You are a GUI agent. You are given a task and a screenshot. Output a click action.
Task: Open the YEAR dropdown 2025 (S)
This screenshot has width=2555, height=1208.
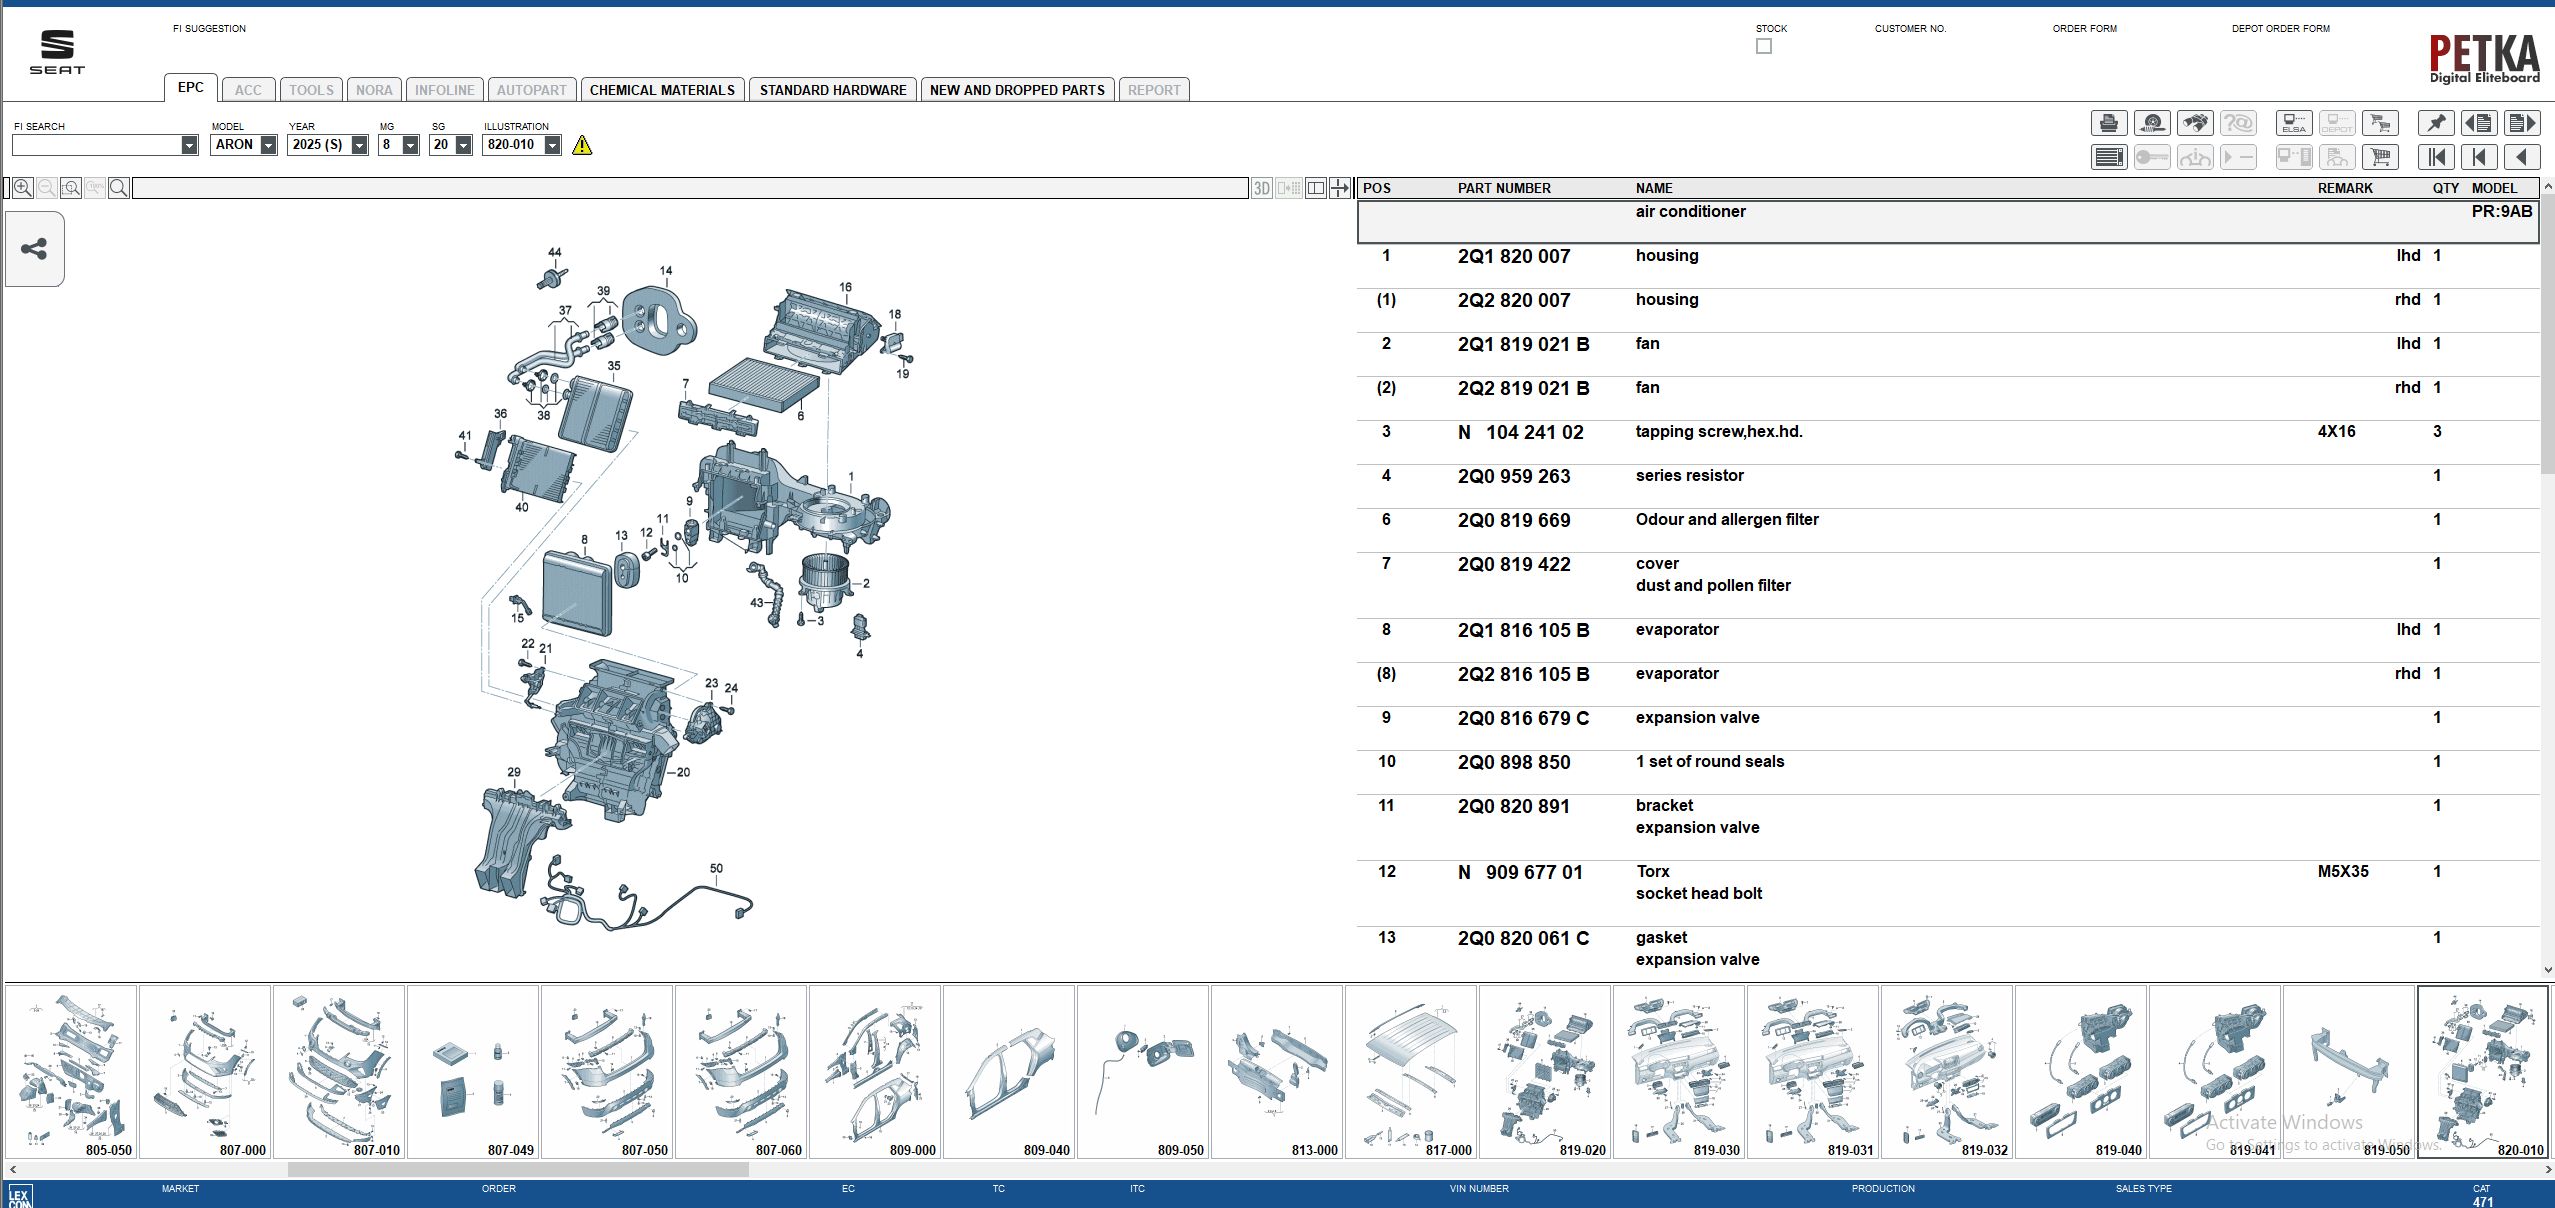pos(359,145)
